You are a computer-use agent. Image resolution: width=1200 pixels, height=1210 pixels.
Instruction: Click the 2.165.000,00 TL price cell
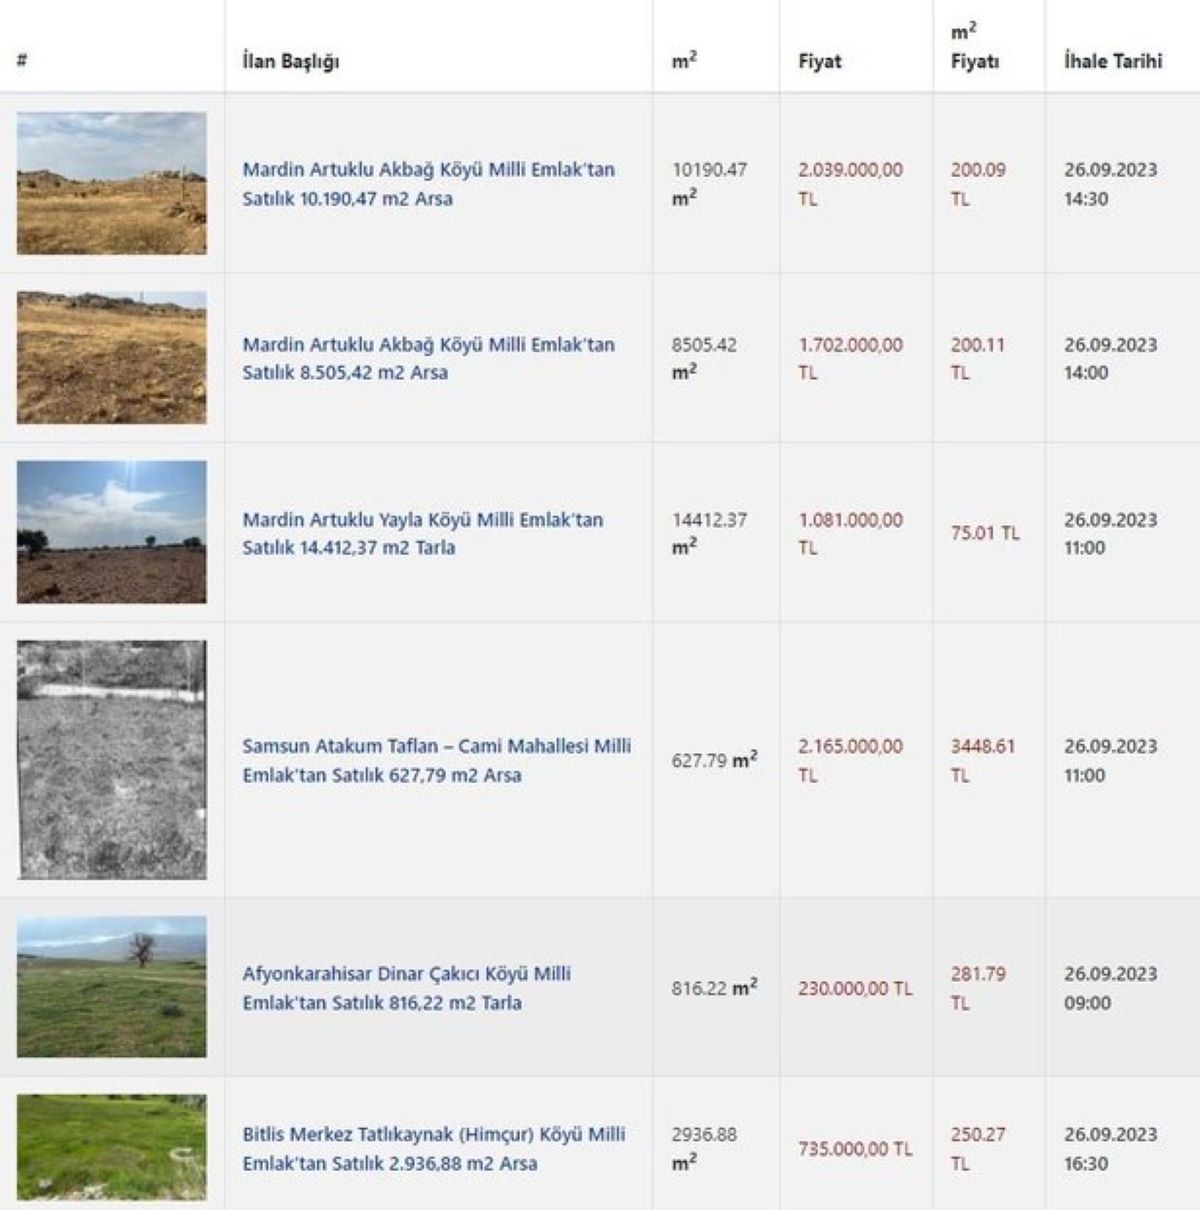click(850, 760)
